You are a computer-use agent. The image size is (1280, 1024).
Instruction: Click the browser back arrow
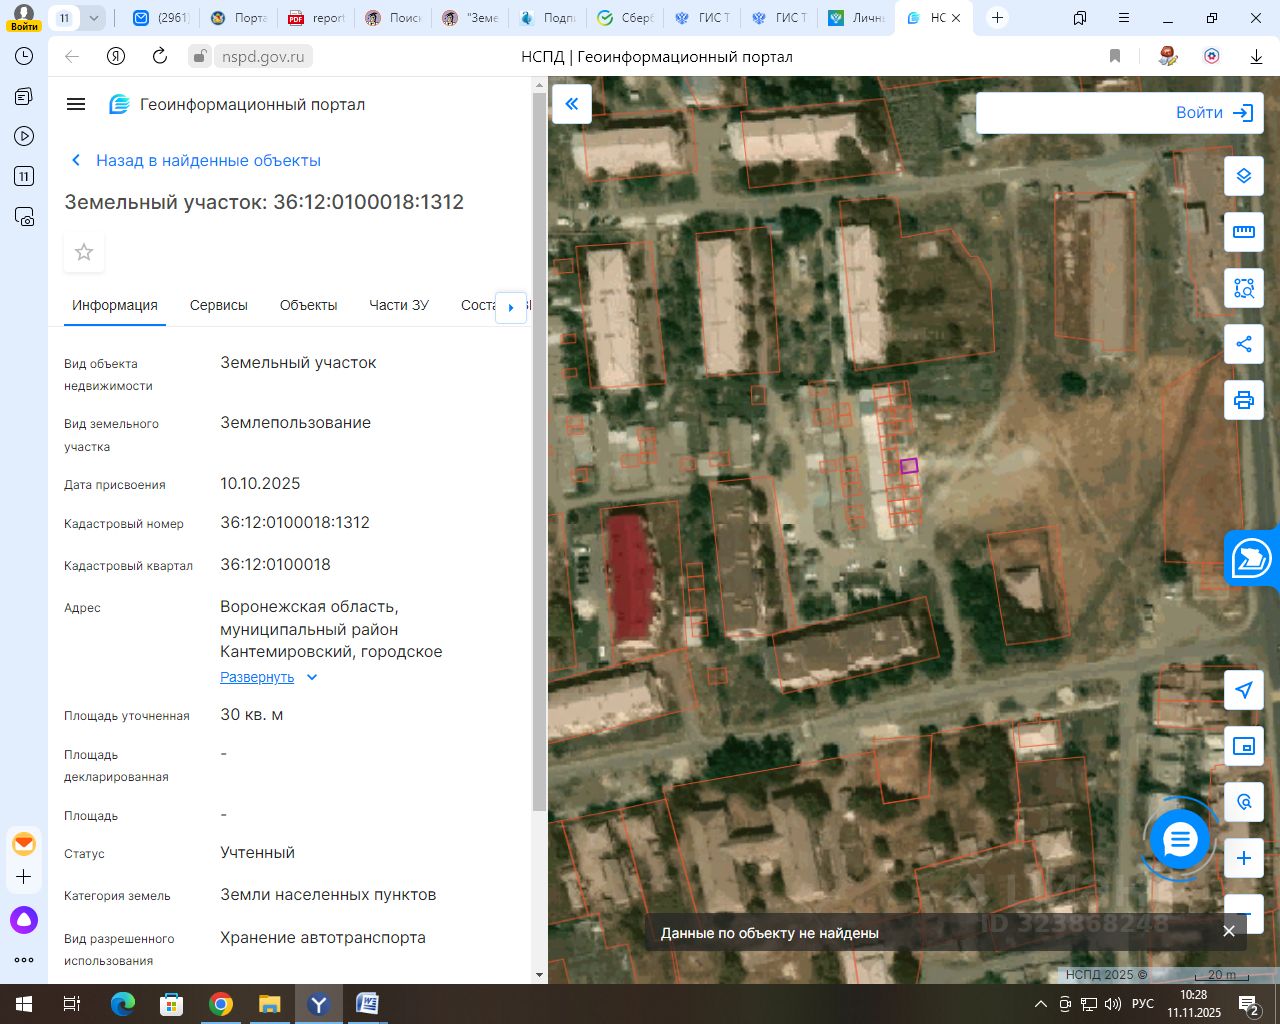[x=72, y=57]
